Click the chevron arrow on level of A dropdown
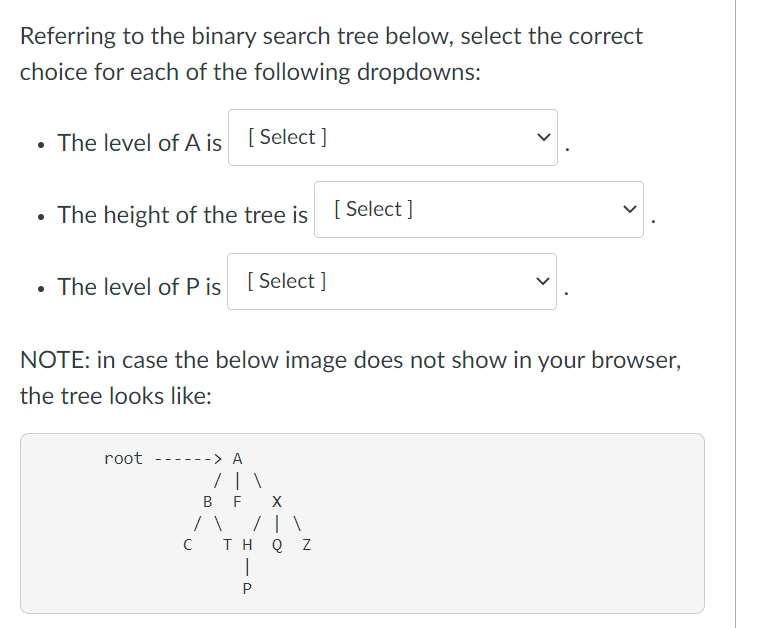The image size is (772, 628). click(542, 138)
